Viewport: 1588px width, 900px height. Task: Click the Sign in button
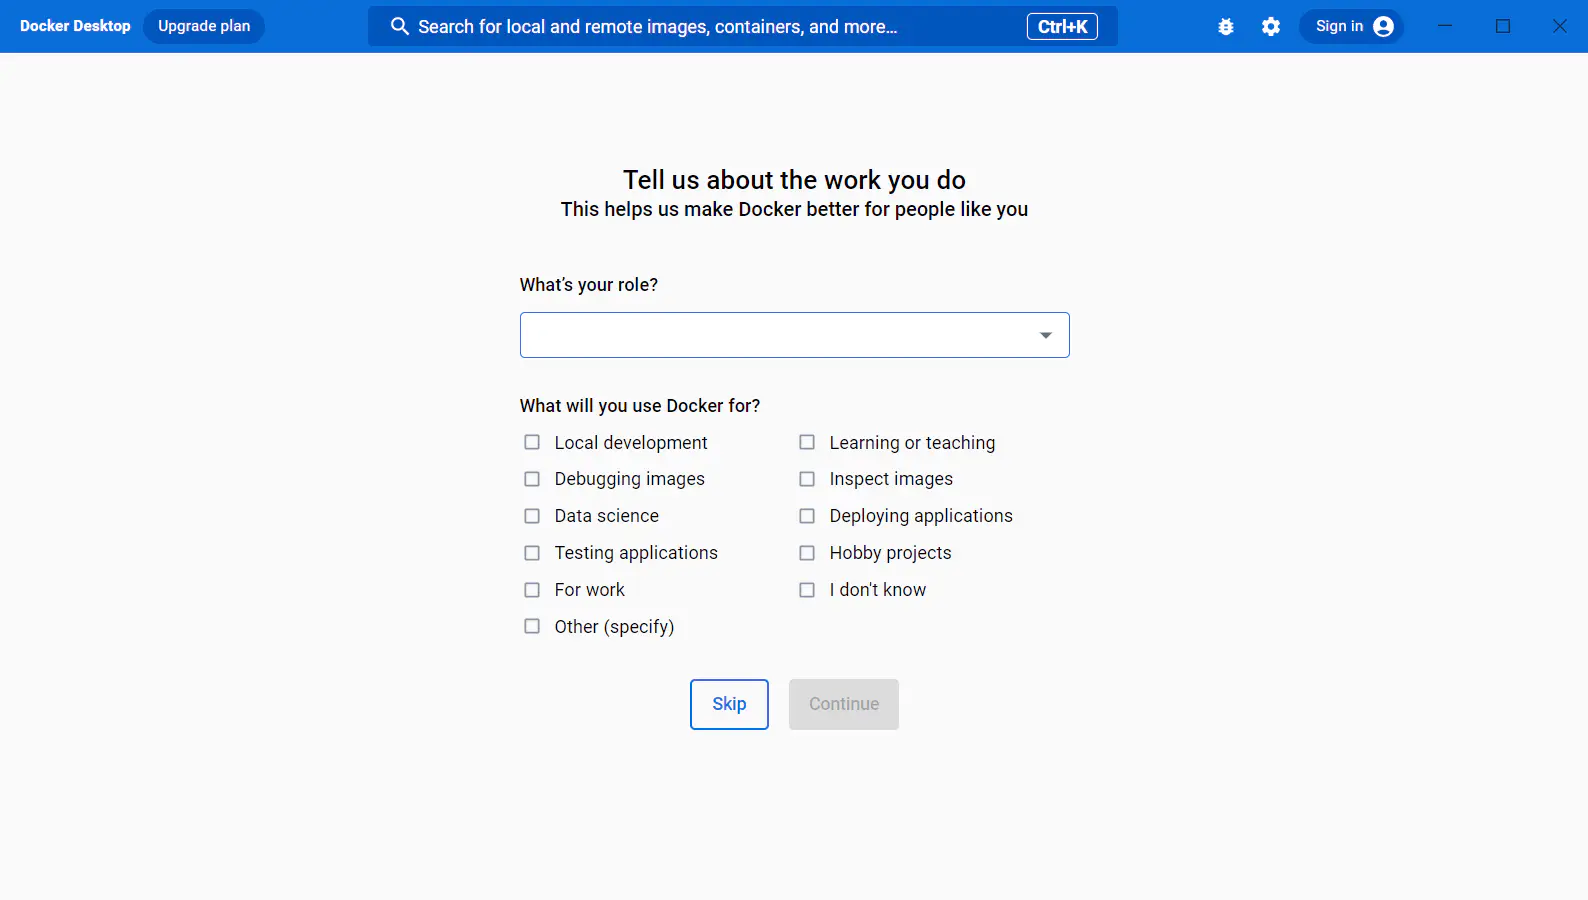point(1351,27)
